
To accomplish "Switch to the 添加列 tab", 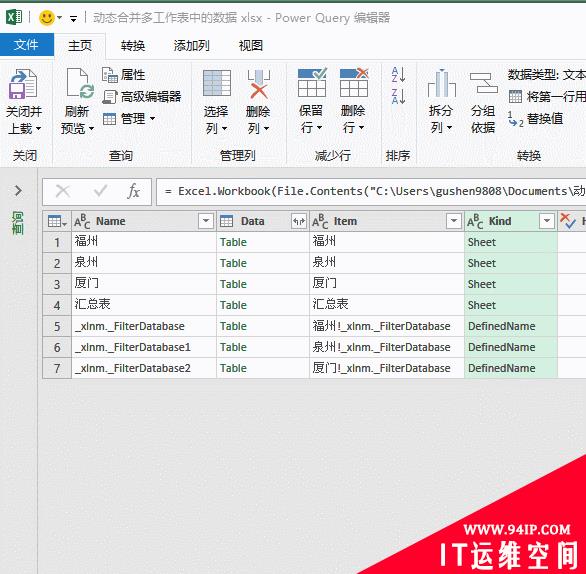I will 191,46.
